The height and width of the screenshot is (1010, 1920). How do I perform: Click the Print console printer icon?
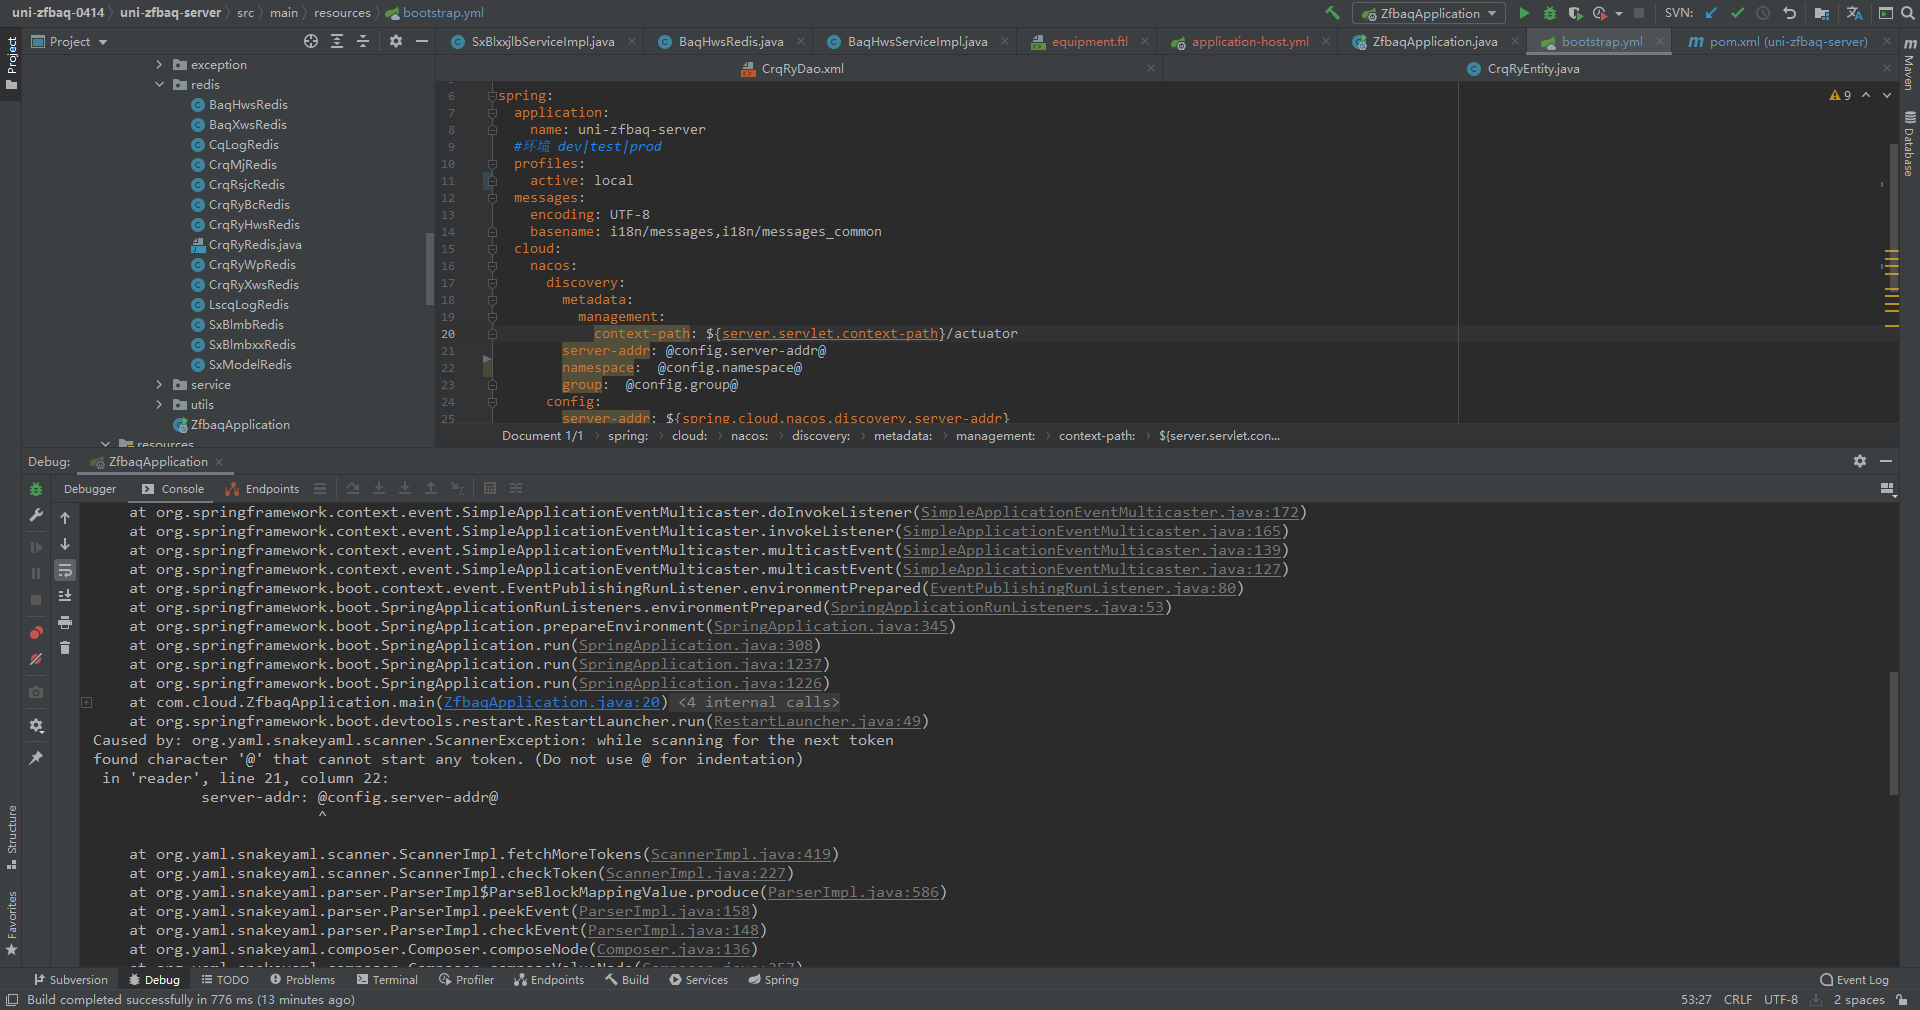tap(65, 622)
